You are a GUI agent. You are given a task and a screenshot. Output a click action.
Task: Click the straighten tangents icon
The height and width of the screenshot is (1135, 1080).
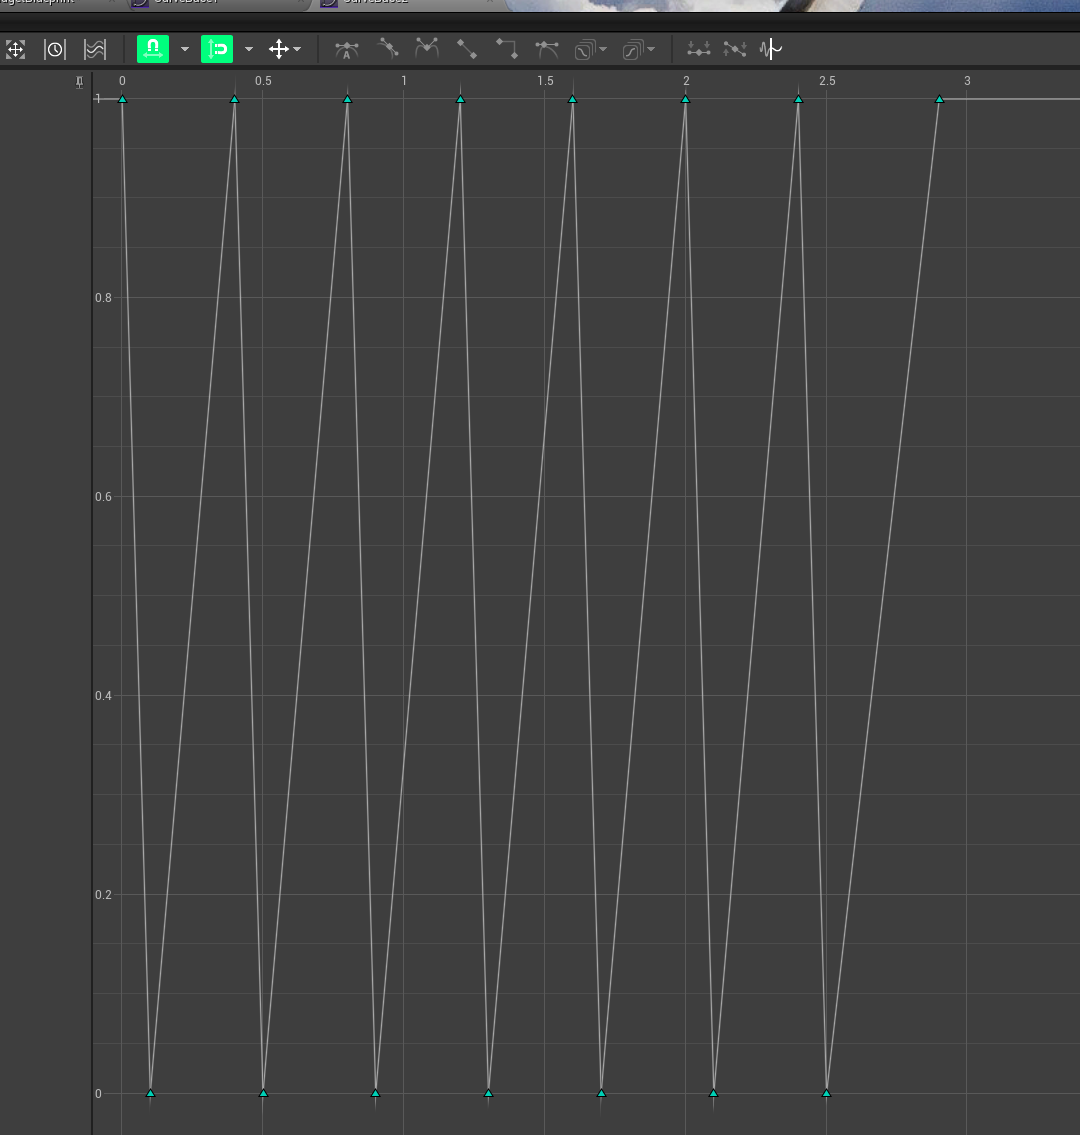point(735,49)
